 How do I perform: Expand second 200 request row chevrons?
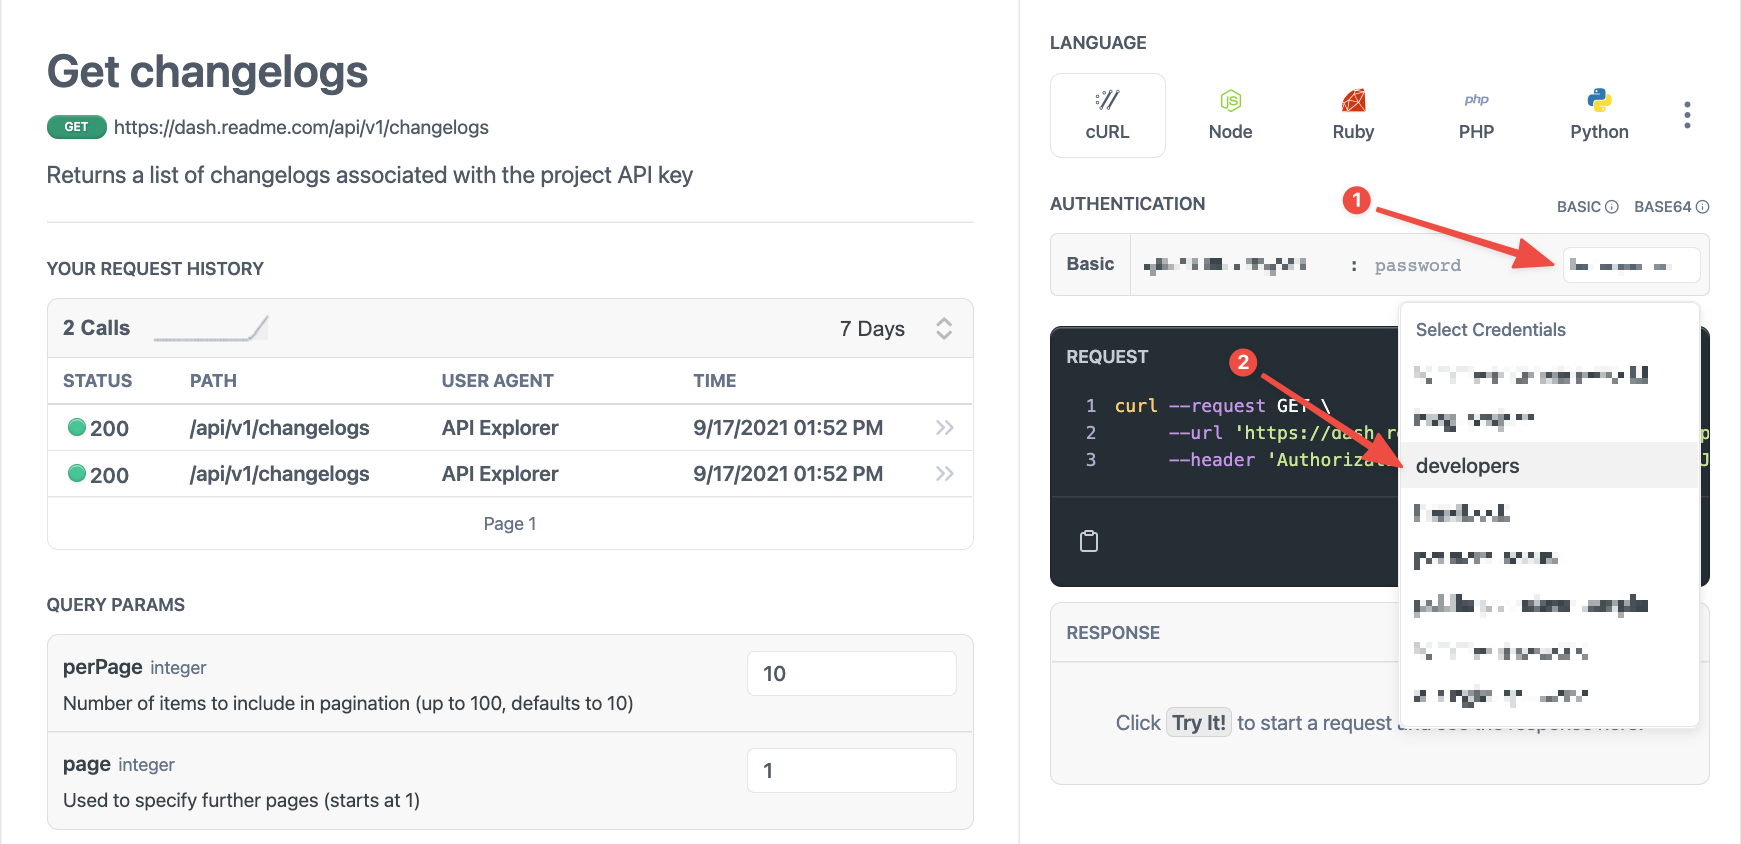(x=944, y=474)
